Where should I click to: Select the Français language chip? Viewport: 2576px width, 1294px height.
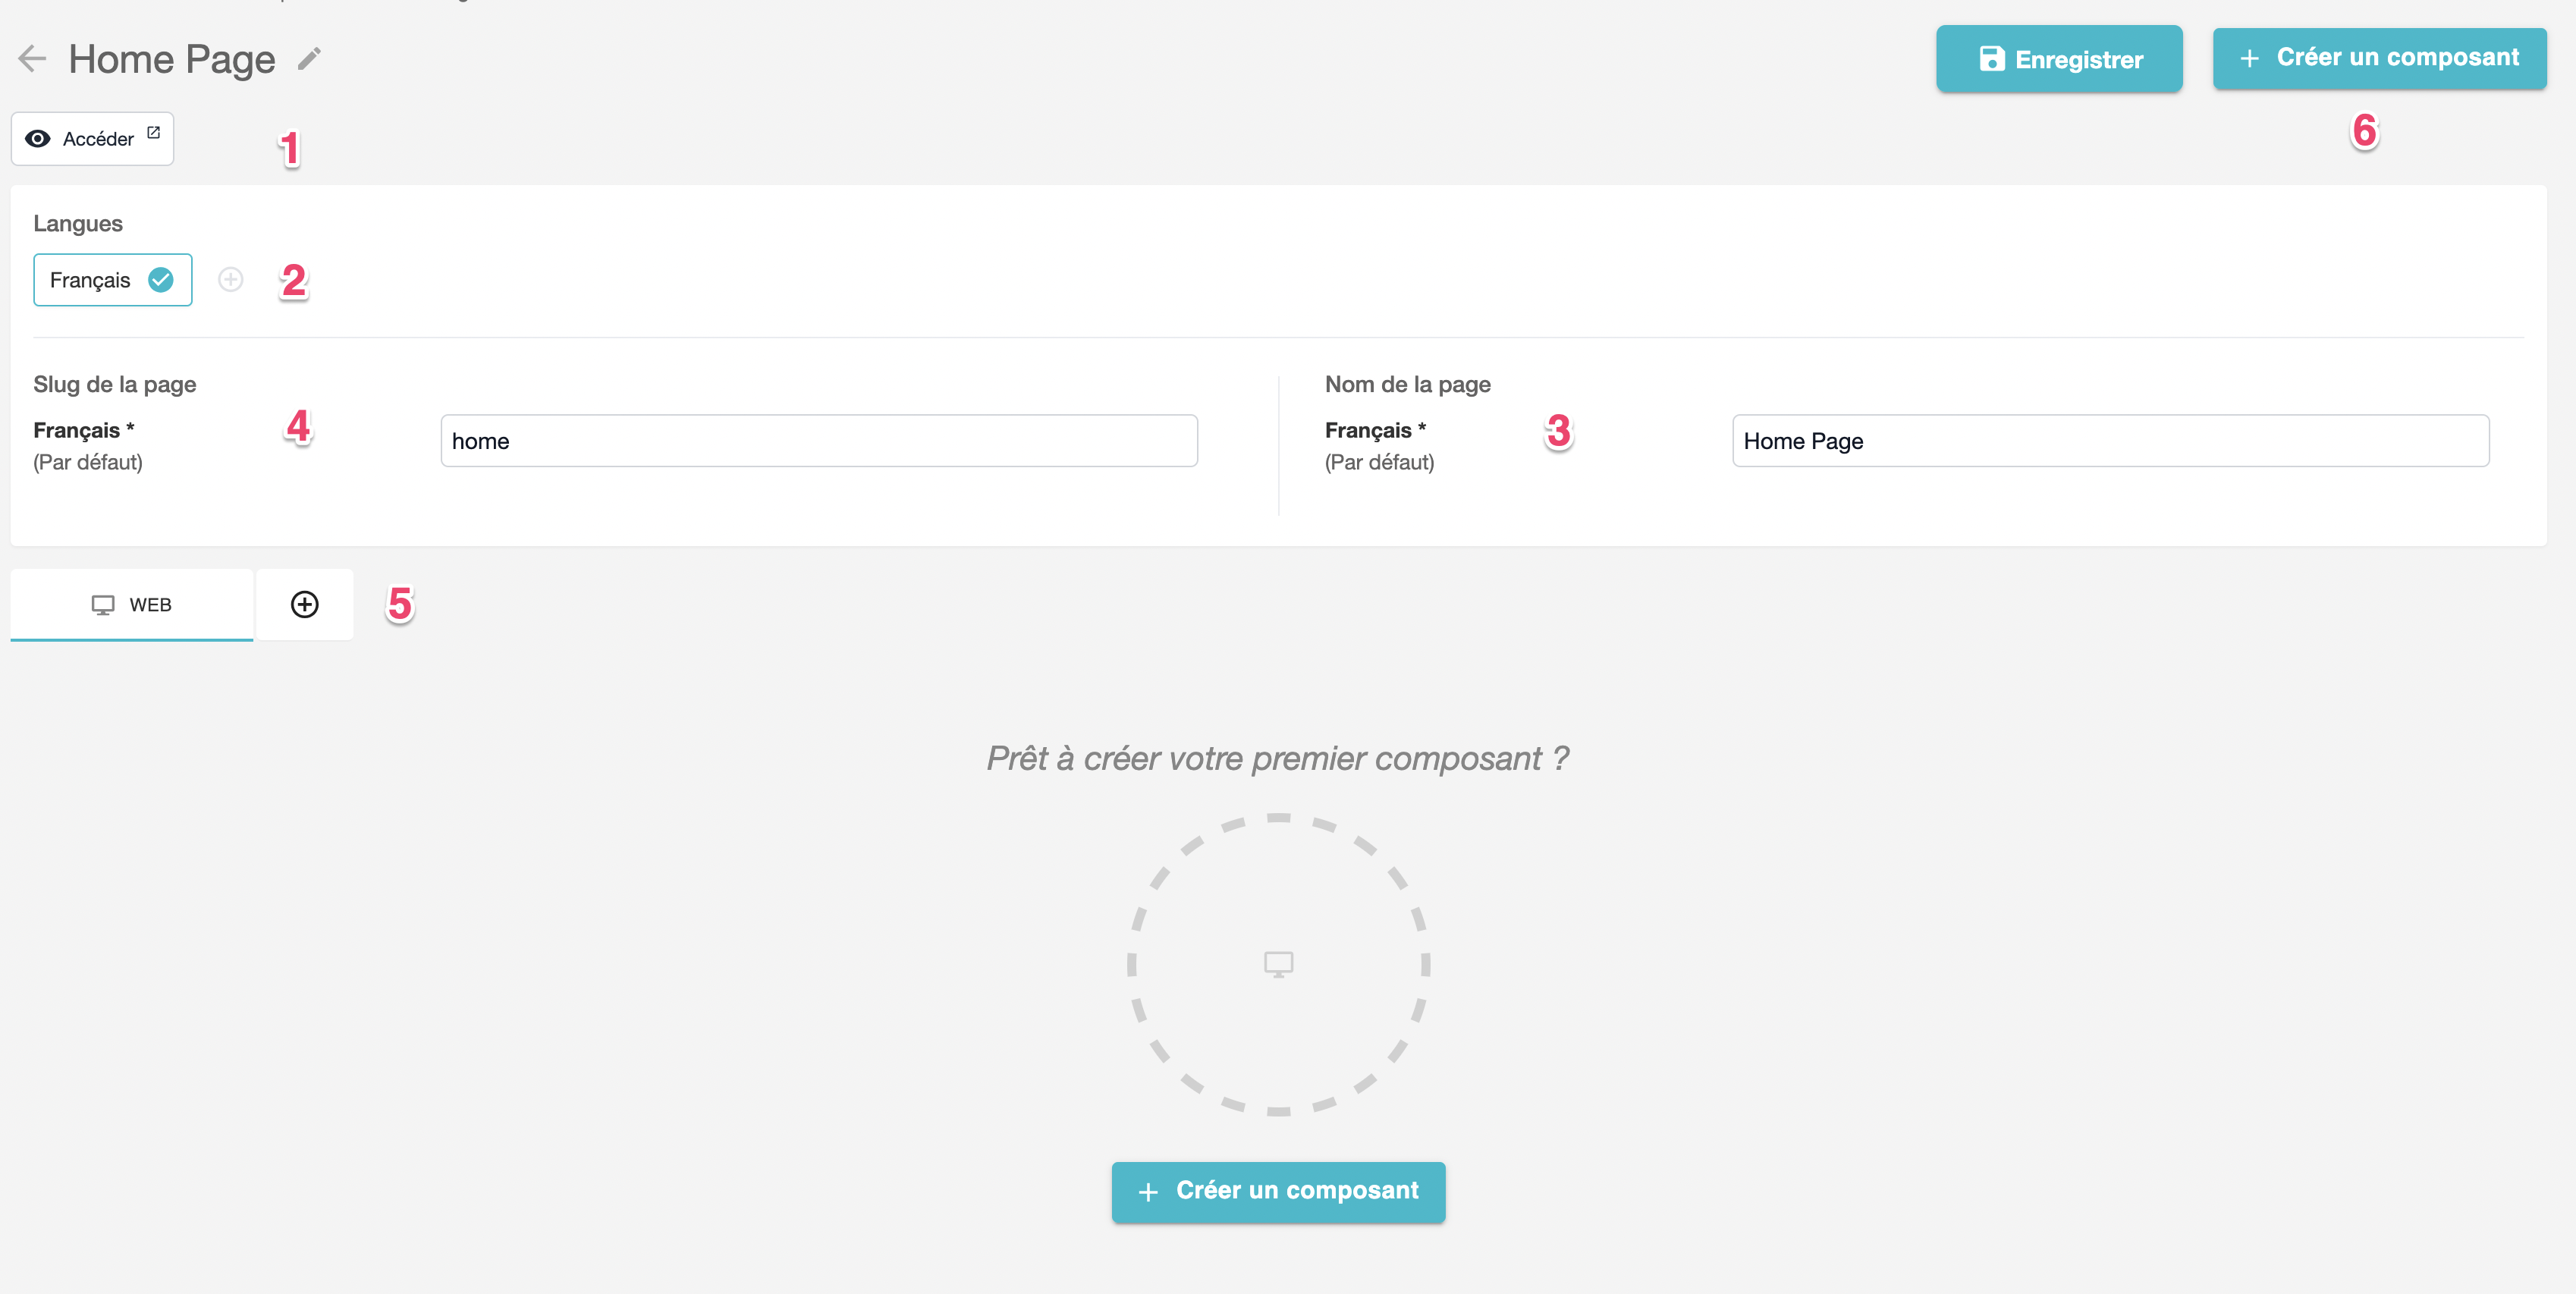coord(113,280)
